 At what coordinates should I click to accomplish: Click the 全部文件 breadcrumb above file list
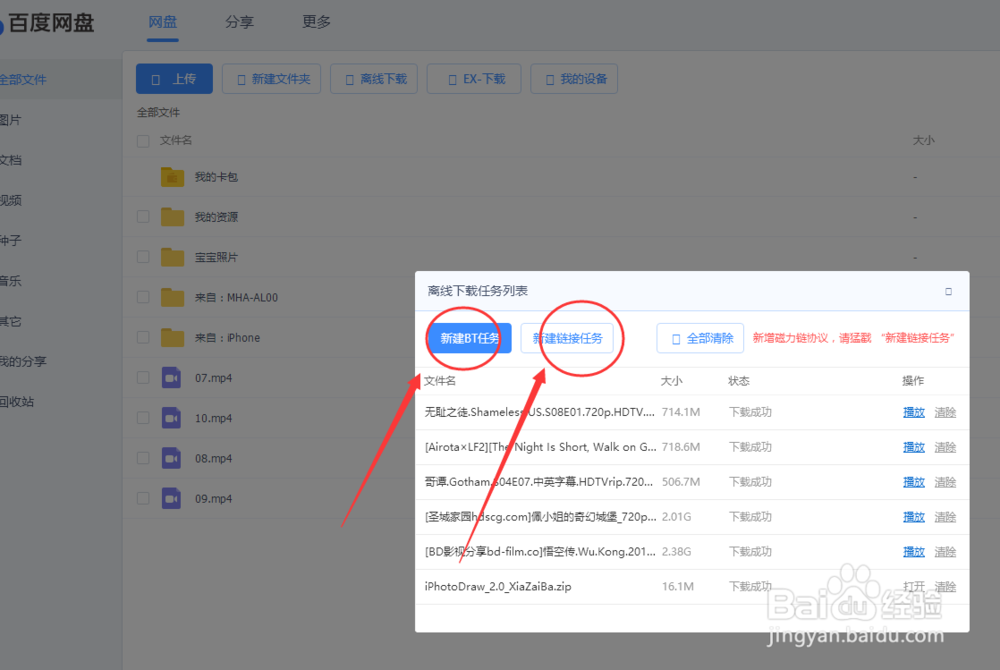click(x=158, y=112)
